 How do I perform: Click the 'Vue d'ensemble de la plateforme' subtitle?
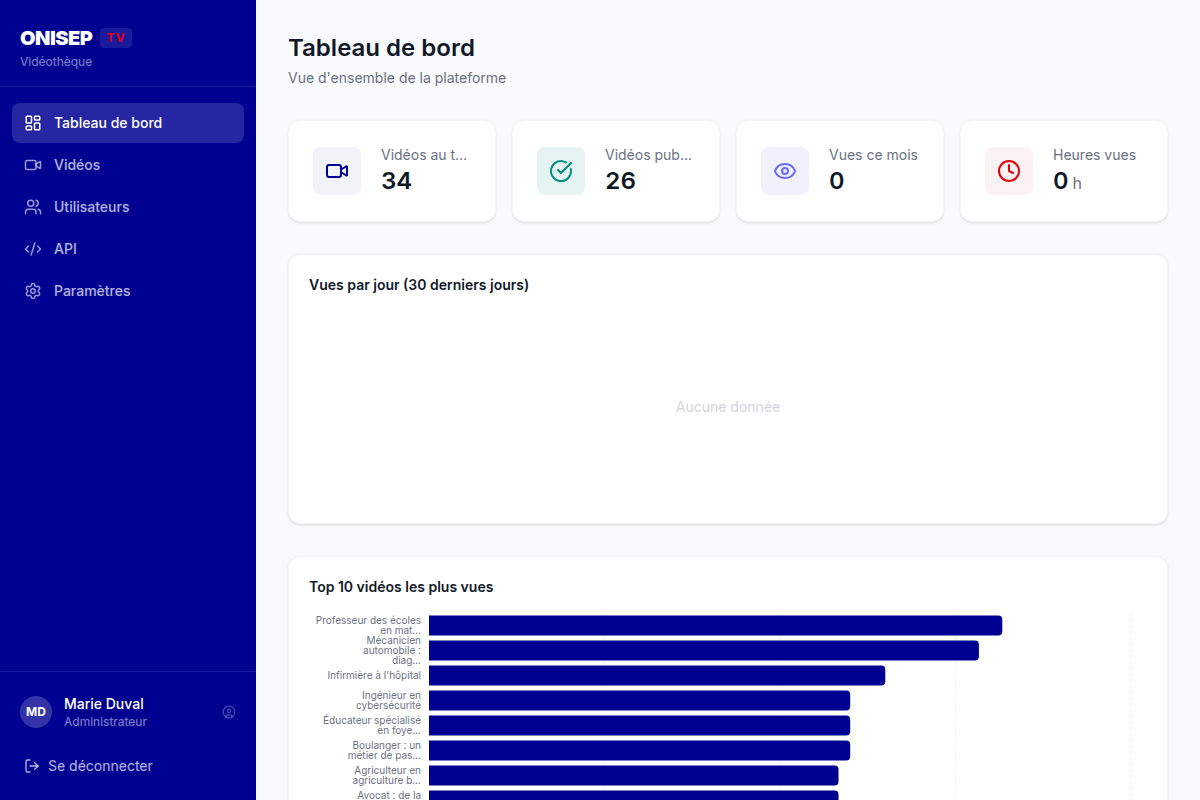tap(397, 78)
